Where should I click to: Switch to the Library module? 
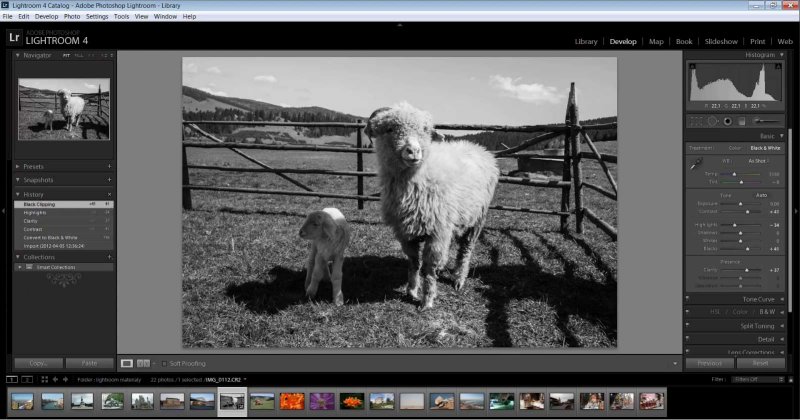(x=586, y=42)
